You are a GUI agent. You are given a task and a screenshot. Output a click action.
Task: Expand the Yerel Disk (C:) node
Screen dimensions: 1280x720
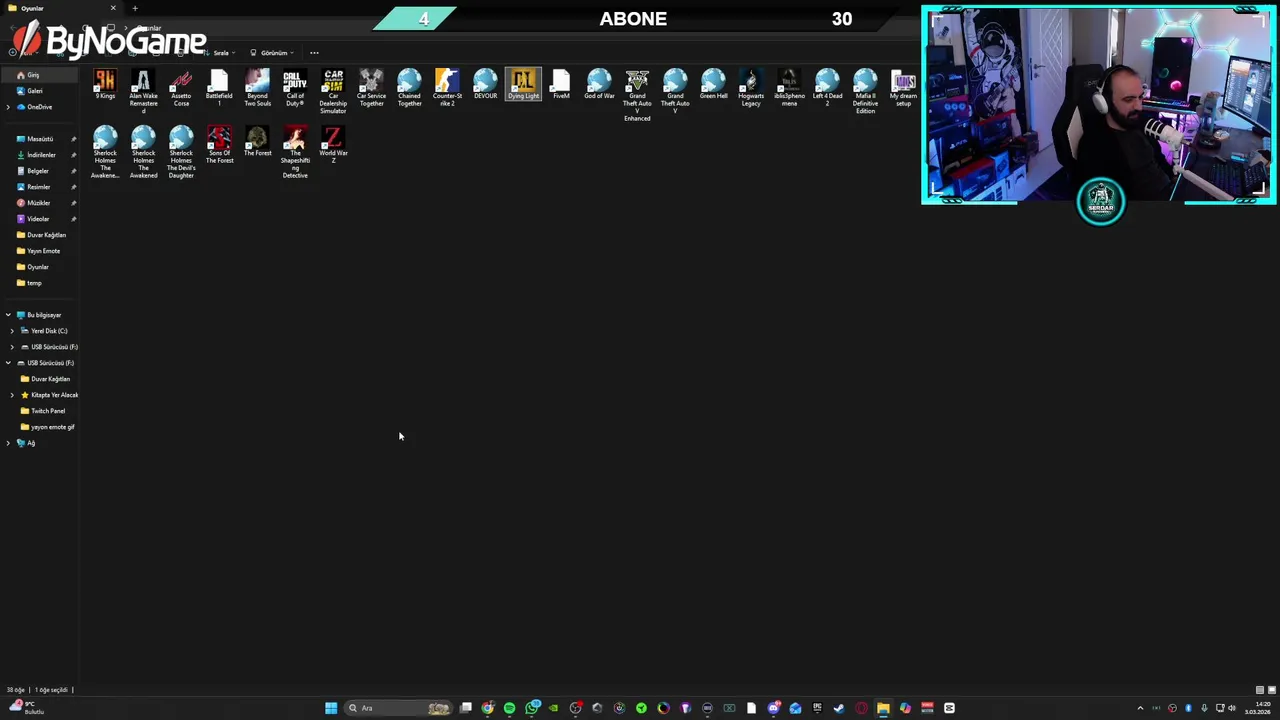(x=12, y=331)
